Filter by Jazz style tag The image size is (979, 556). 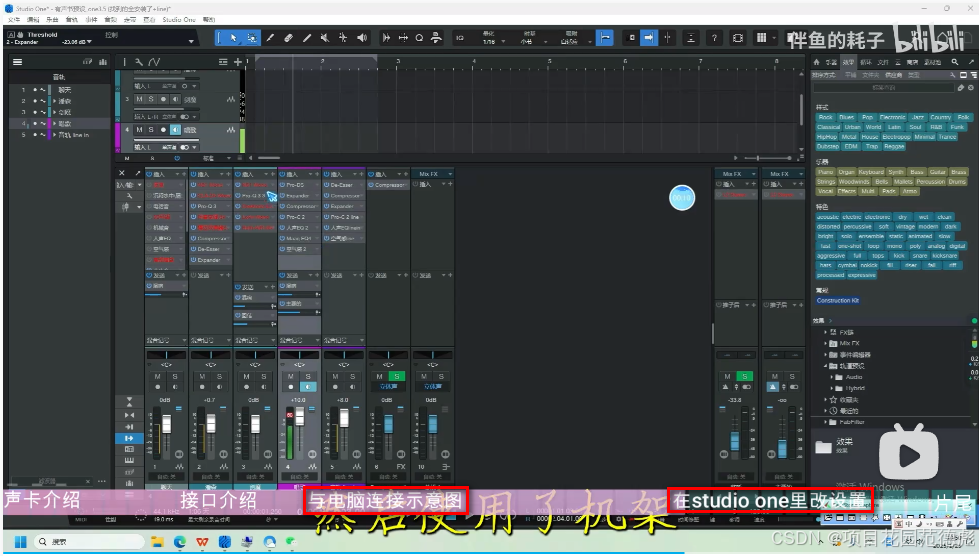point(917,117)
